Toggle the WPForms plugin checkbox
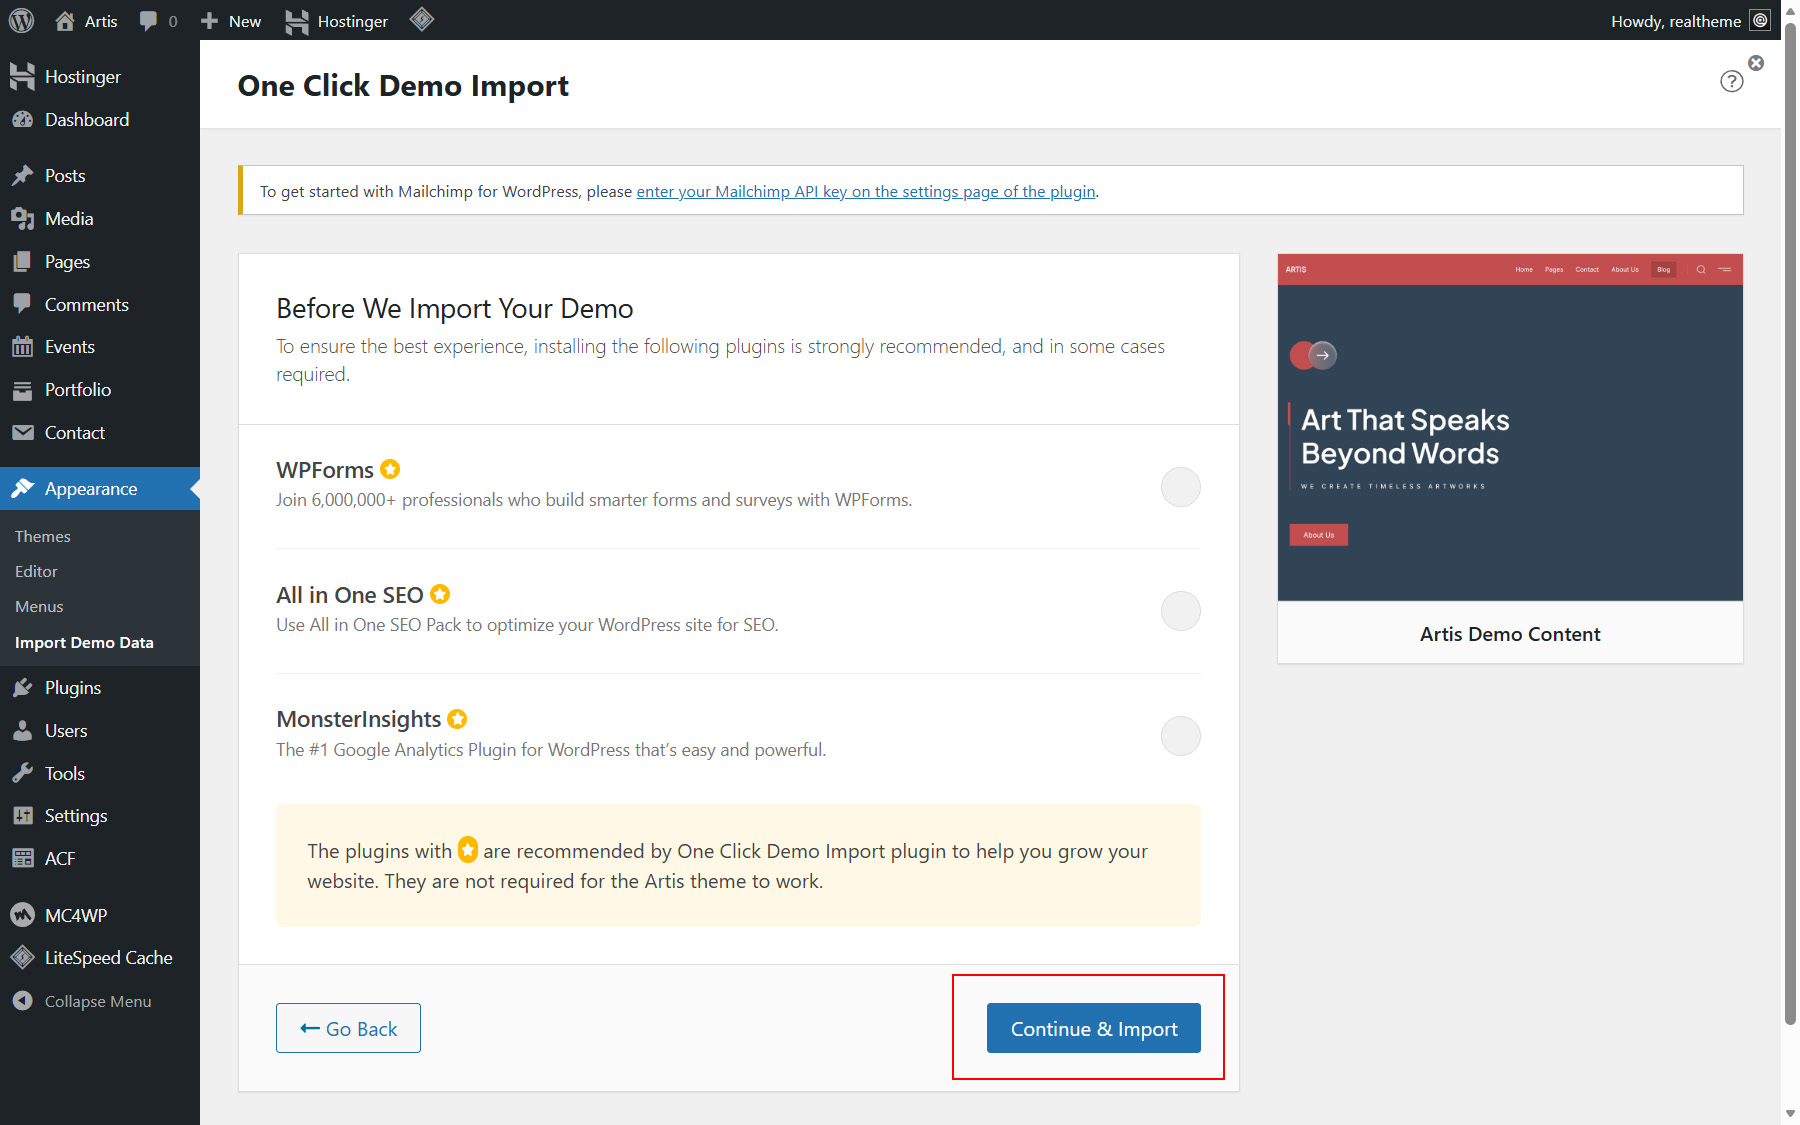This screenshot has height=1125, width=1800. coord(1180,487)
